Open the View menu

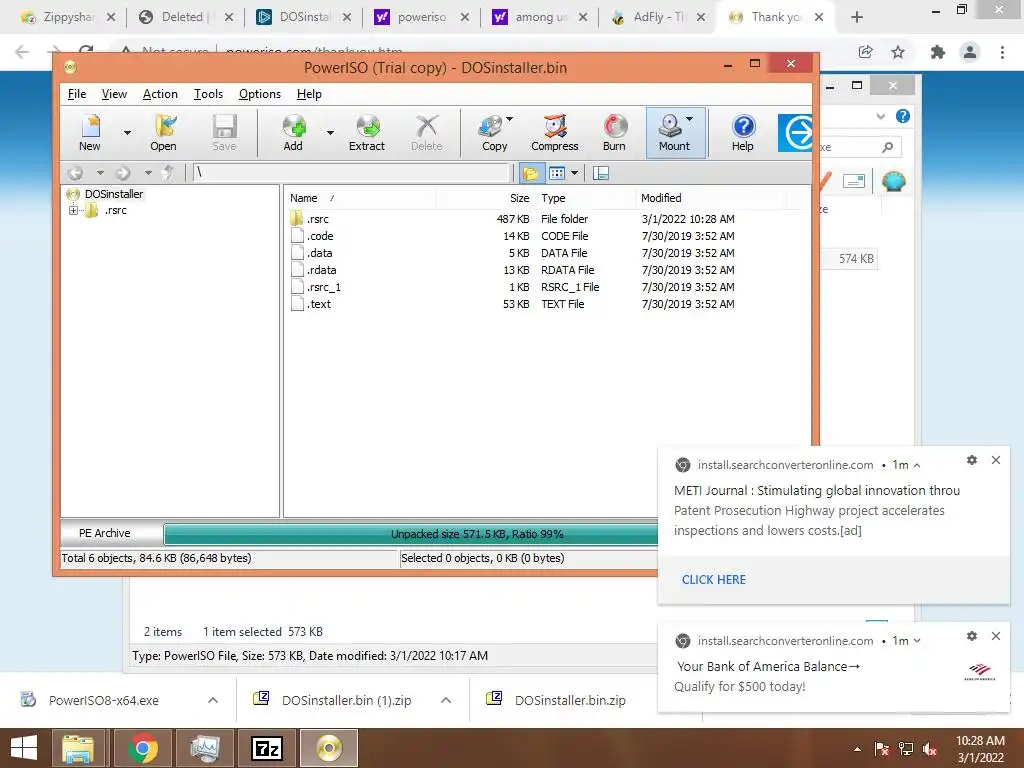114,94
